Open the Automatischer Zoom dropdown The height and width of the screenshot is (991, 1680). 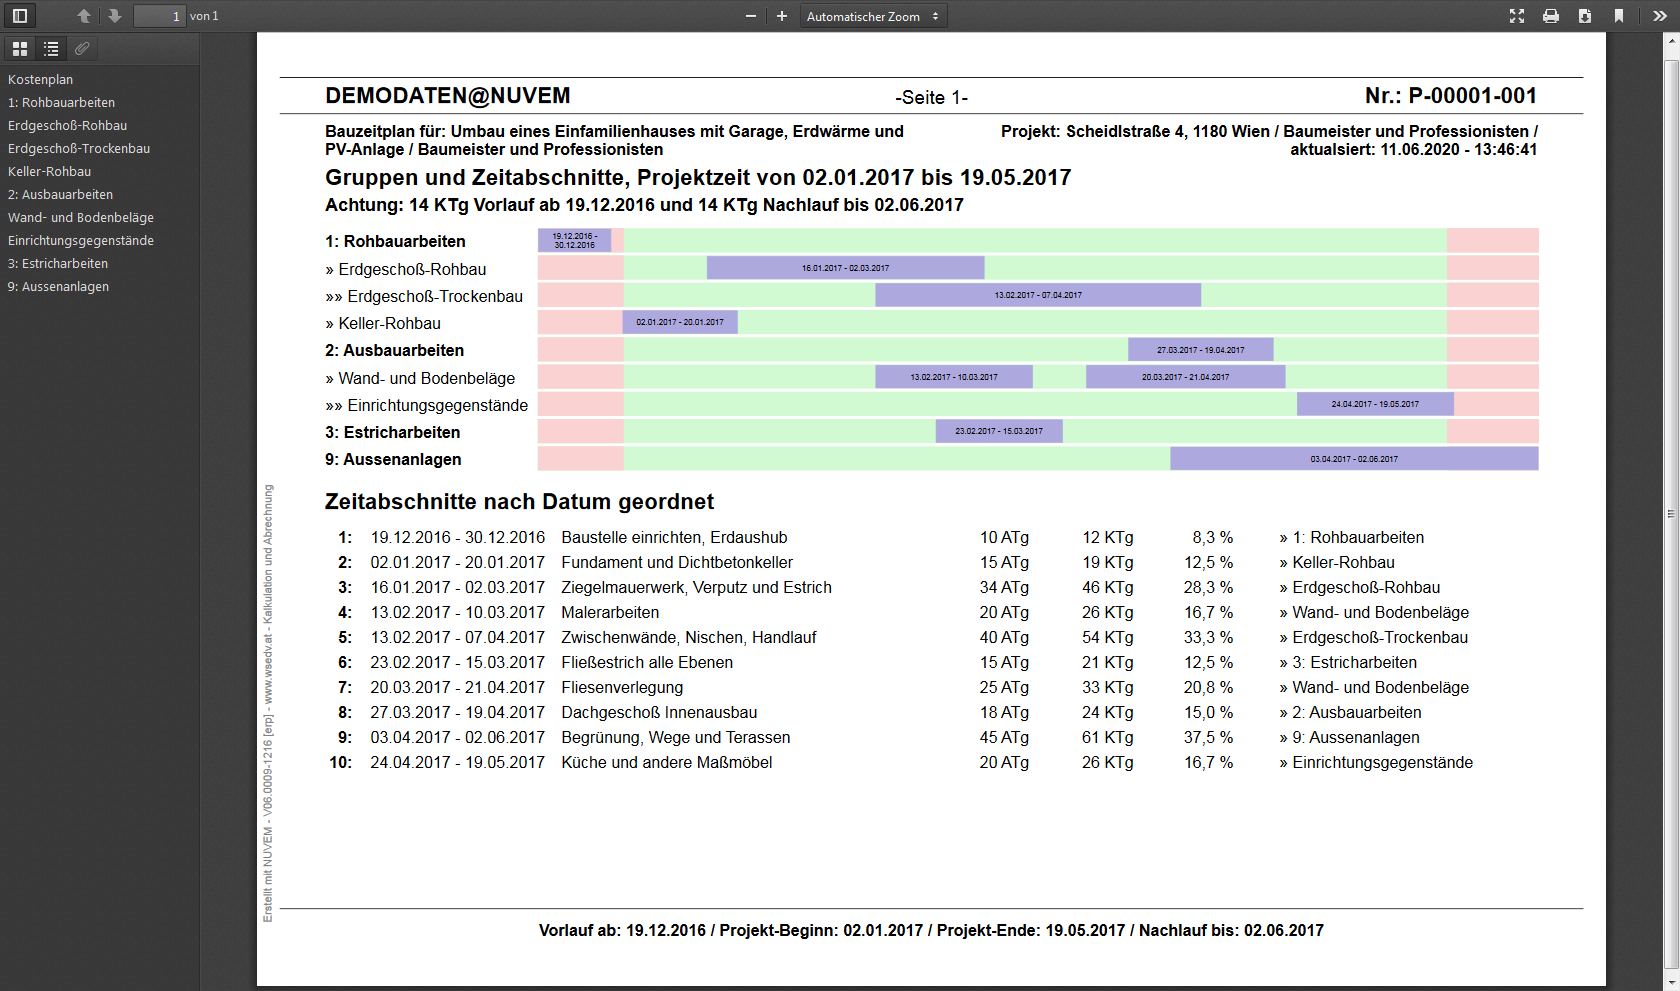point(873,16)
